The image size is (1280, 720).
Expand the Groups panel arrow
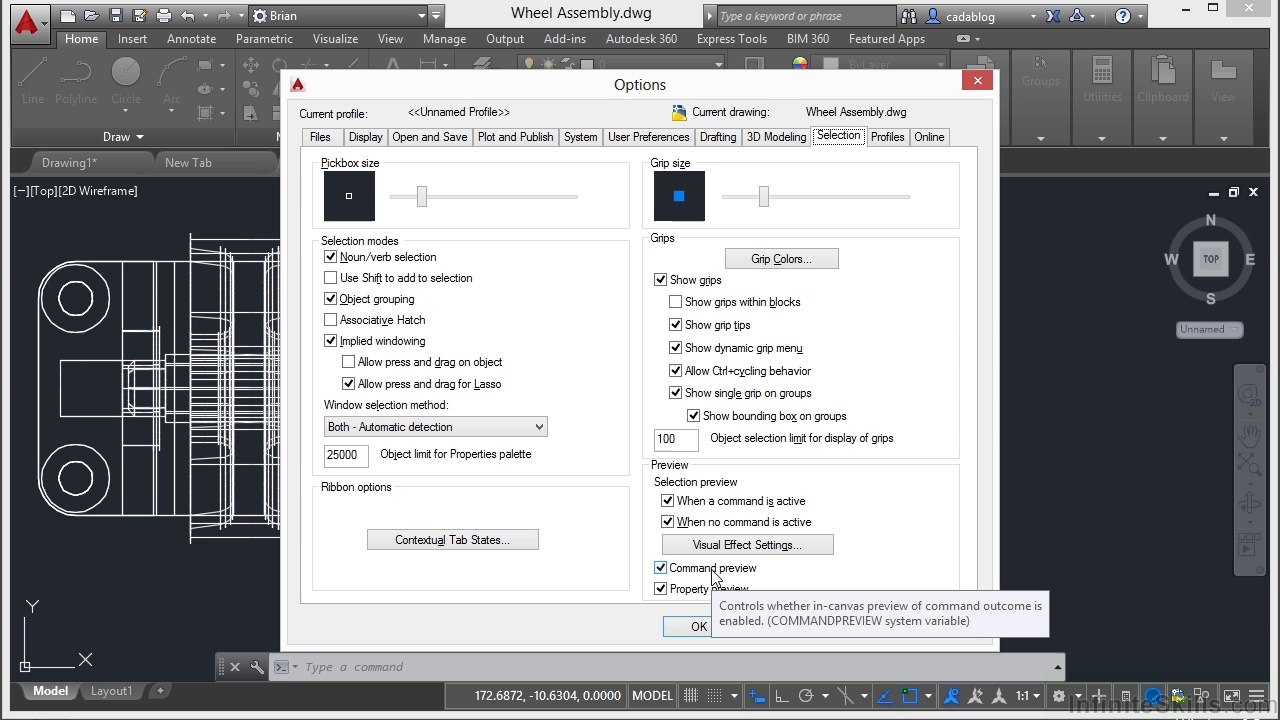(1041, 139)
